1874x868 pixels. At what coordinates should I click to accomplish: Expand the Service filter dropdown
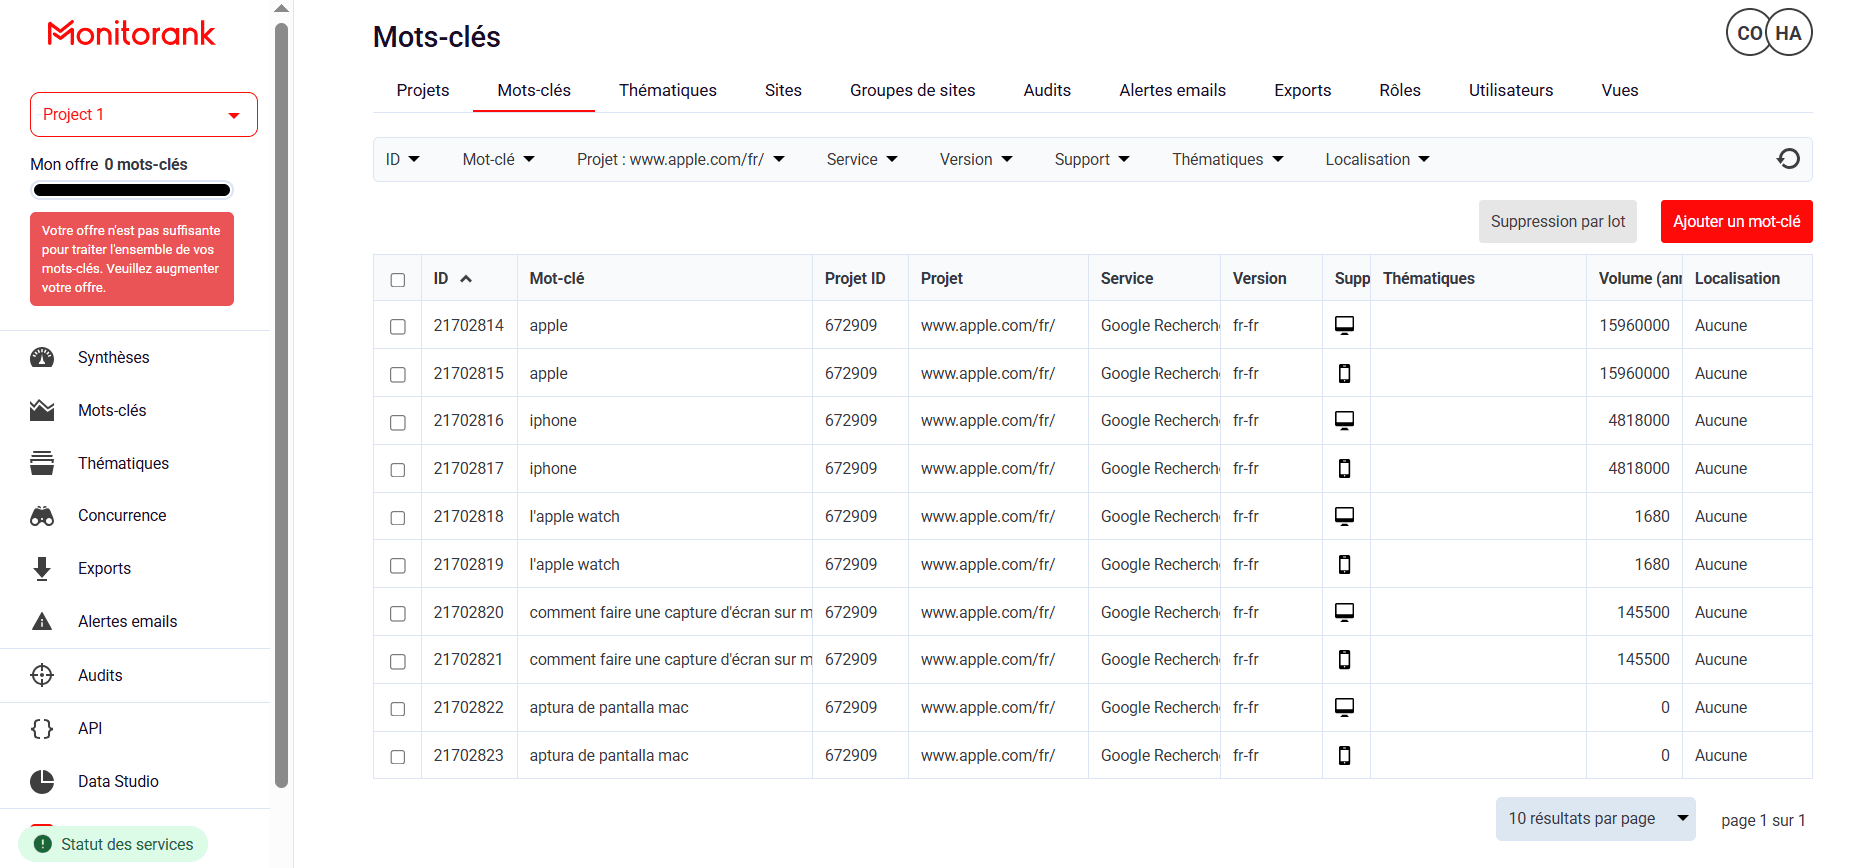(862, 159)
